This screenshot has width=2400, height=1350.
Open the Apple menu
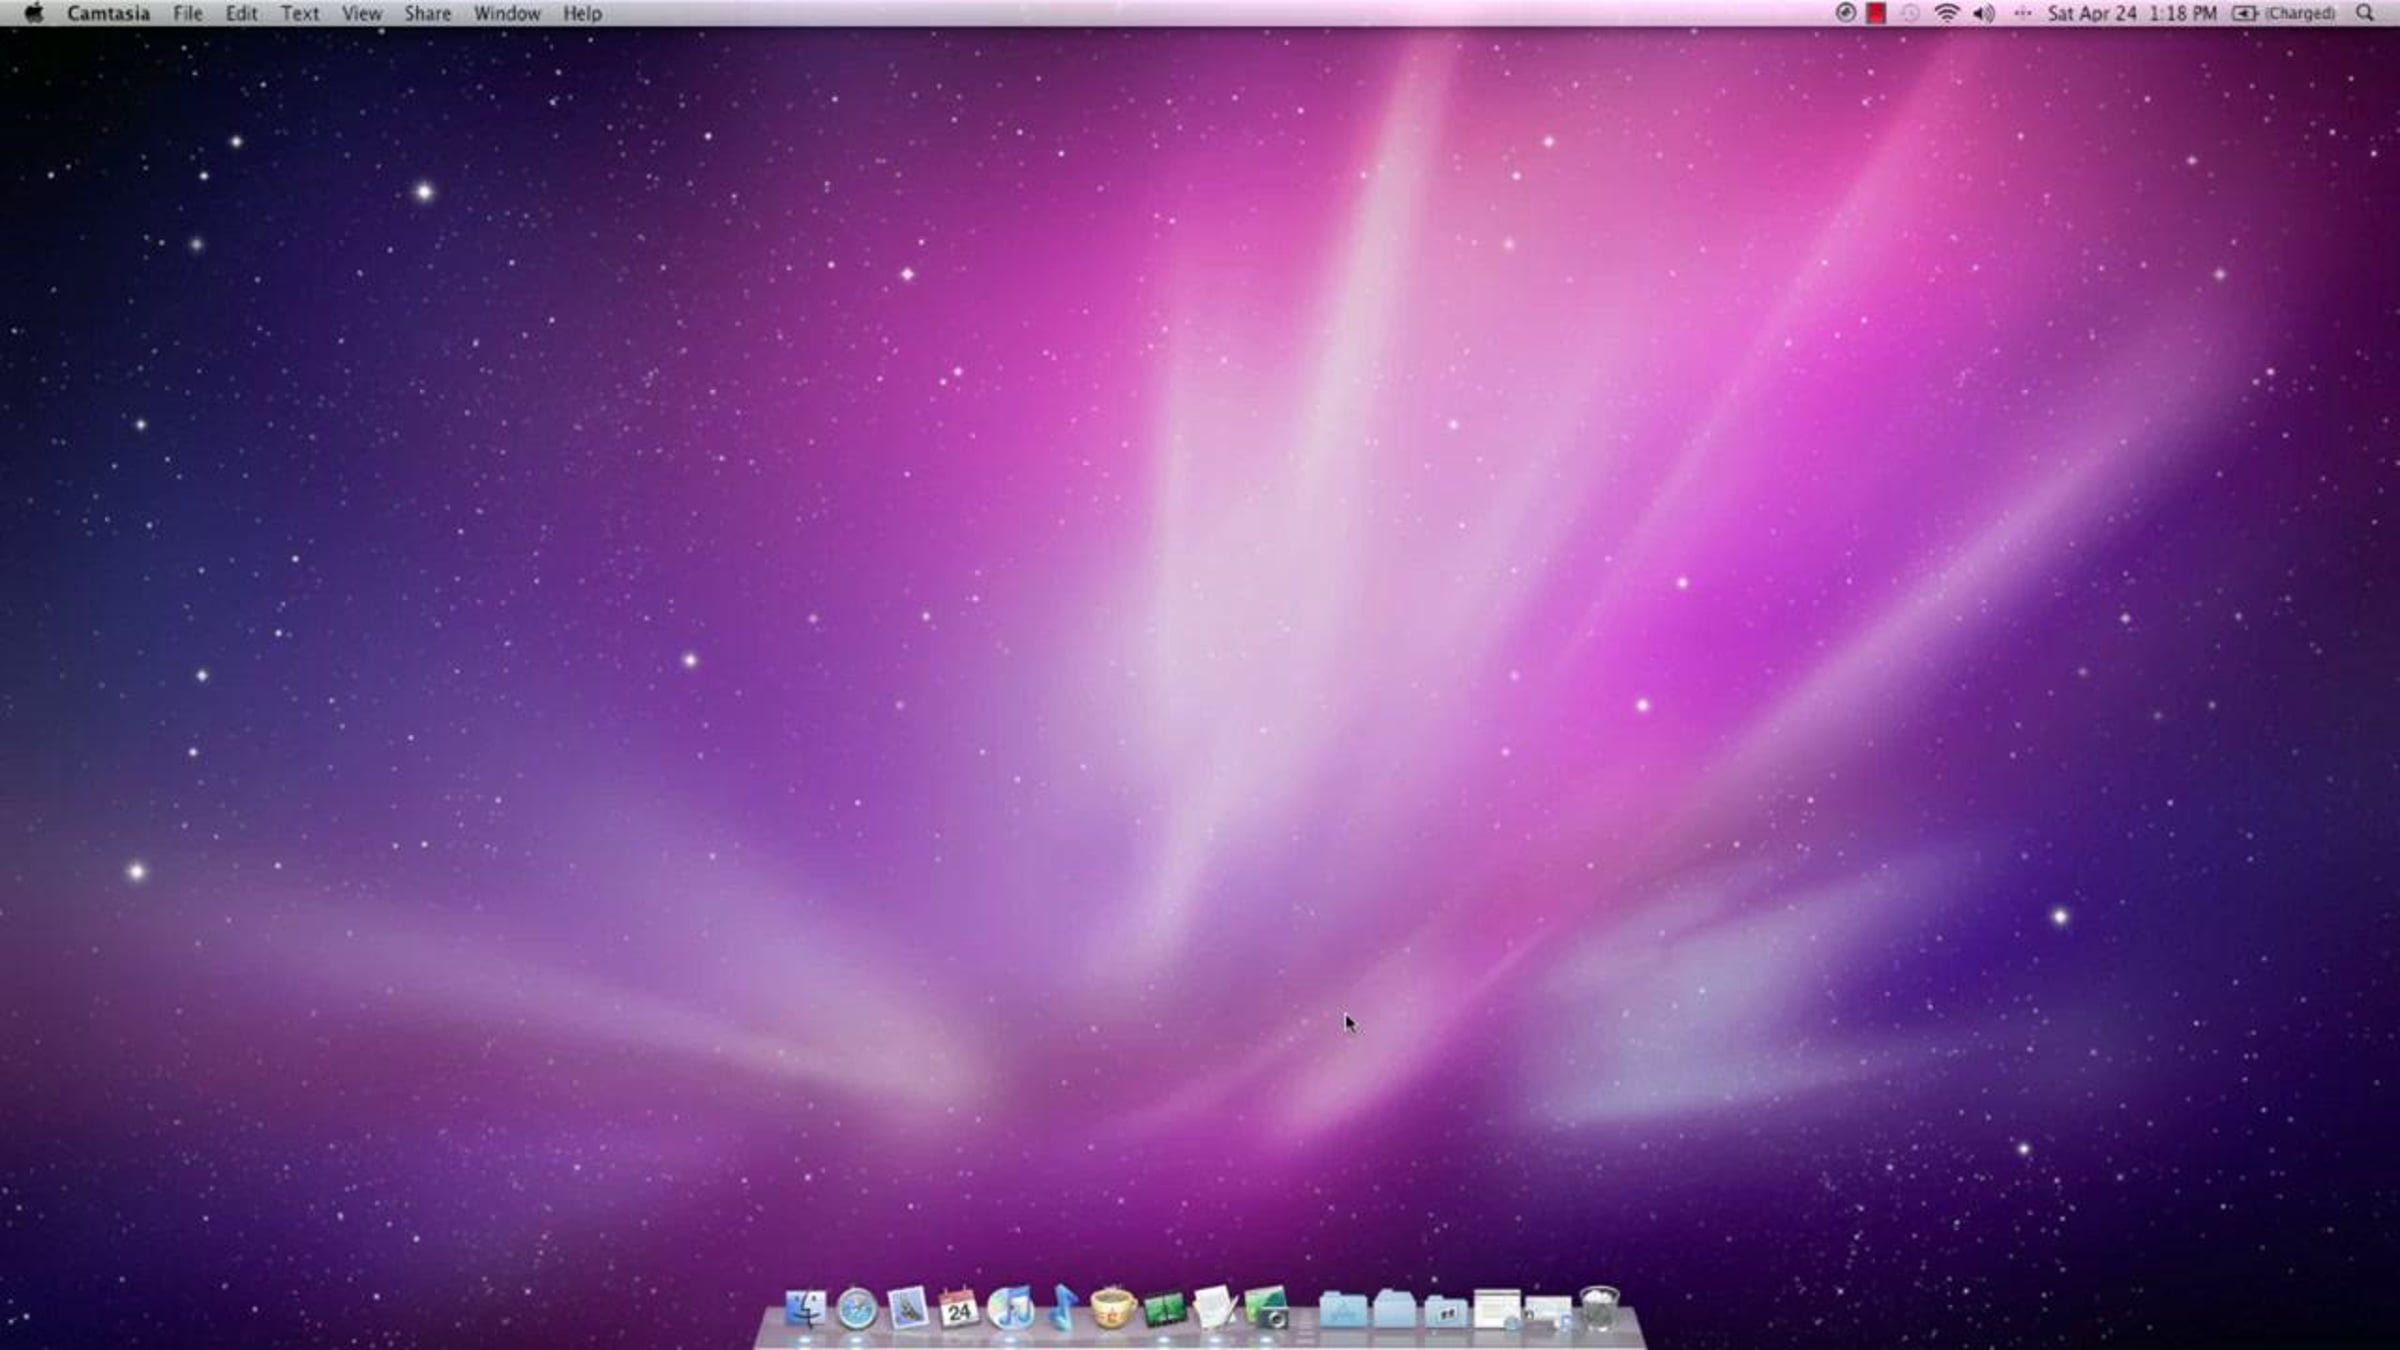click(x=34, y=13)
